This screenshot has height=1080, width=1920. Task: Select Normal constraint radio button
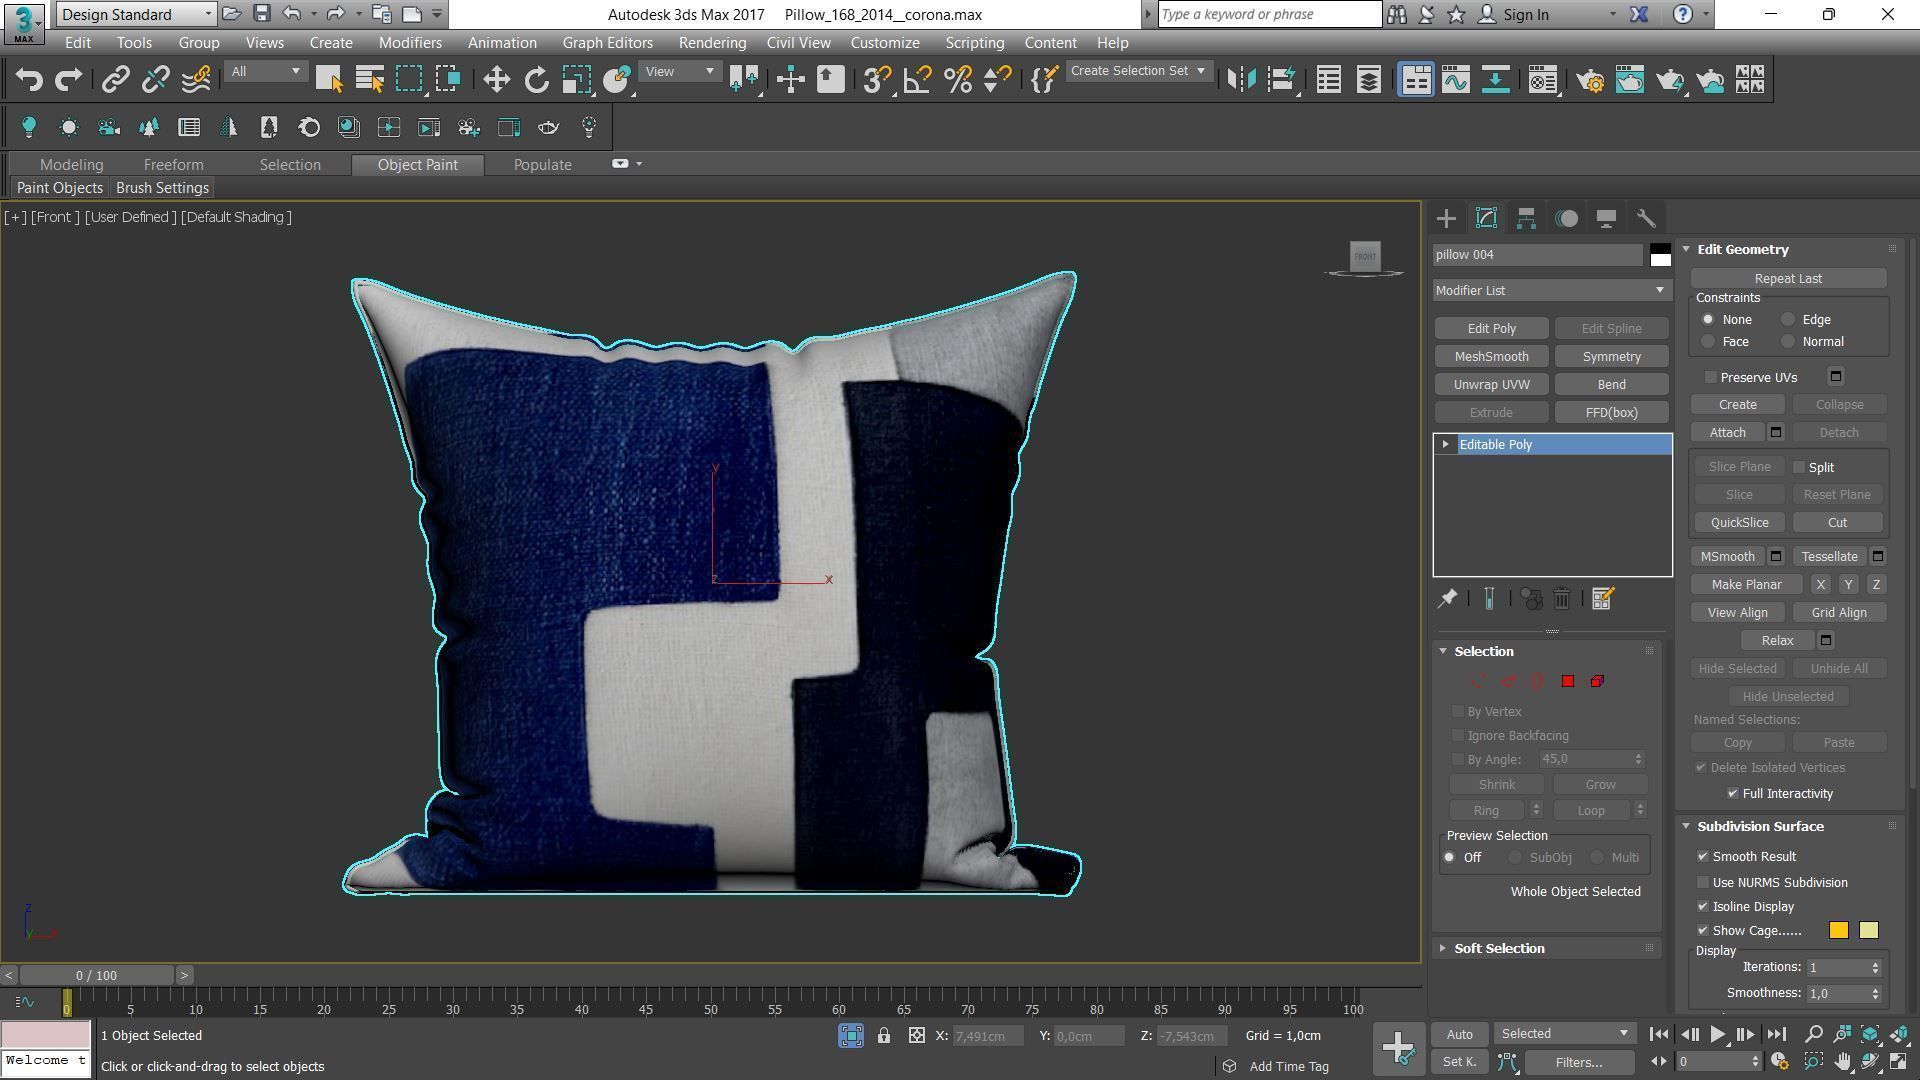(x=1788, y=342)
